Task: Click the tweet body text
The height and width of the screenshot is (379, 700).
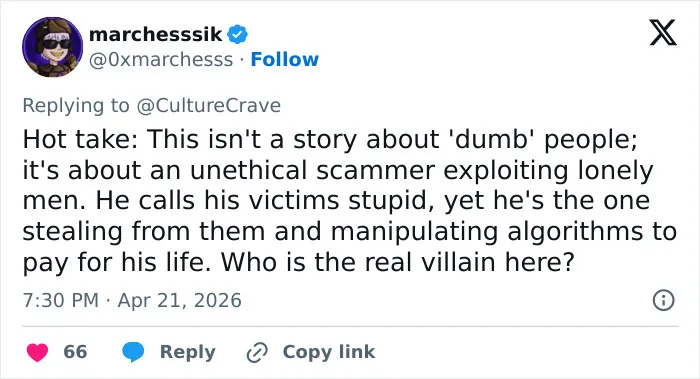Action: click(x=350, y=201)
